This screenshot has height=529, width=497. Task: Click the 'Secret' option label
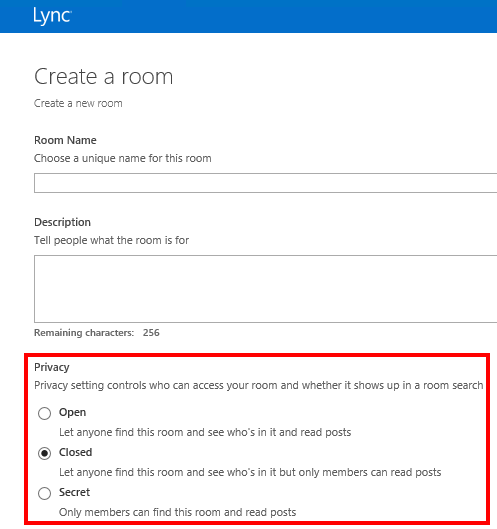tap(75, 492)
